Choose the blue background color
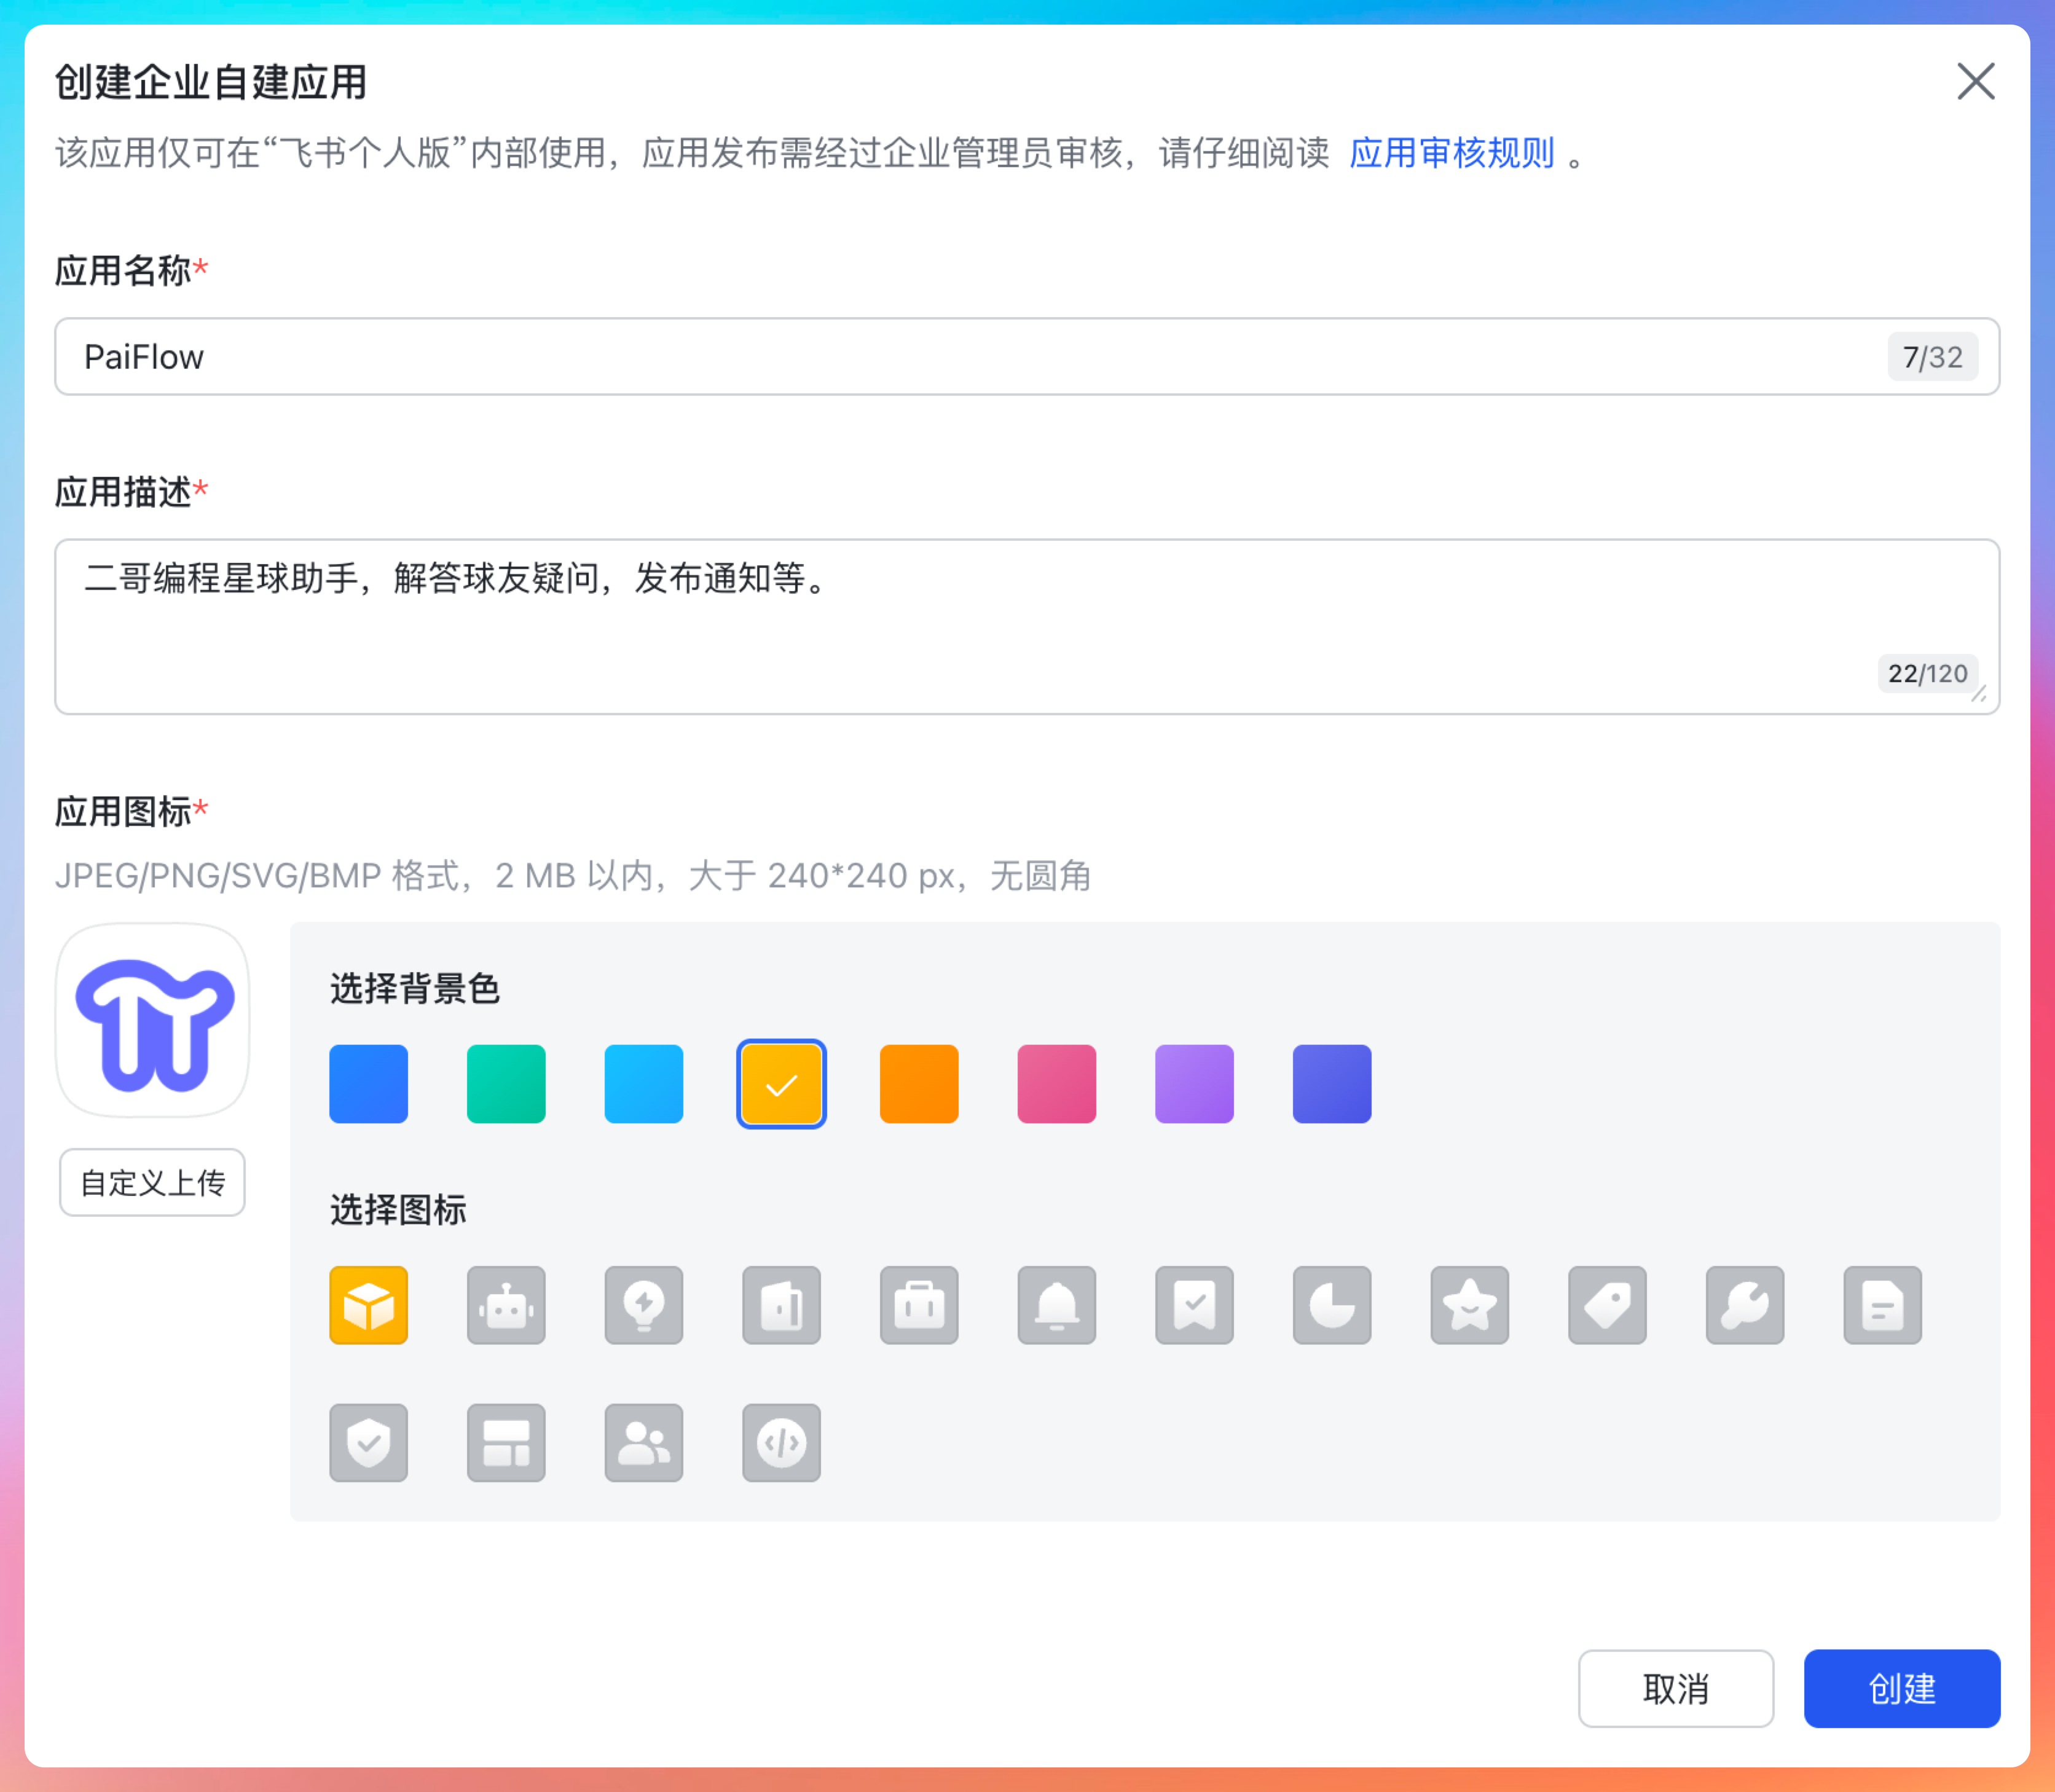This screenshot has height=1792, width=2055. click(x=369, y=1084)
